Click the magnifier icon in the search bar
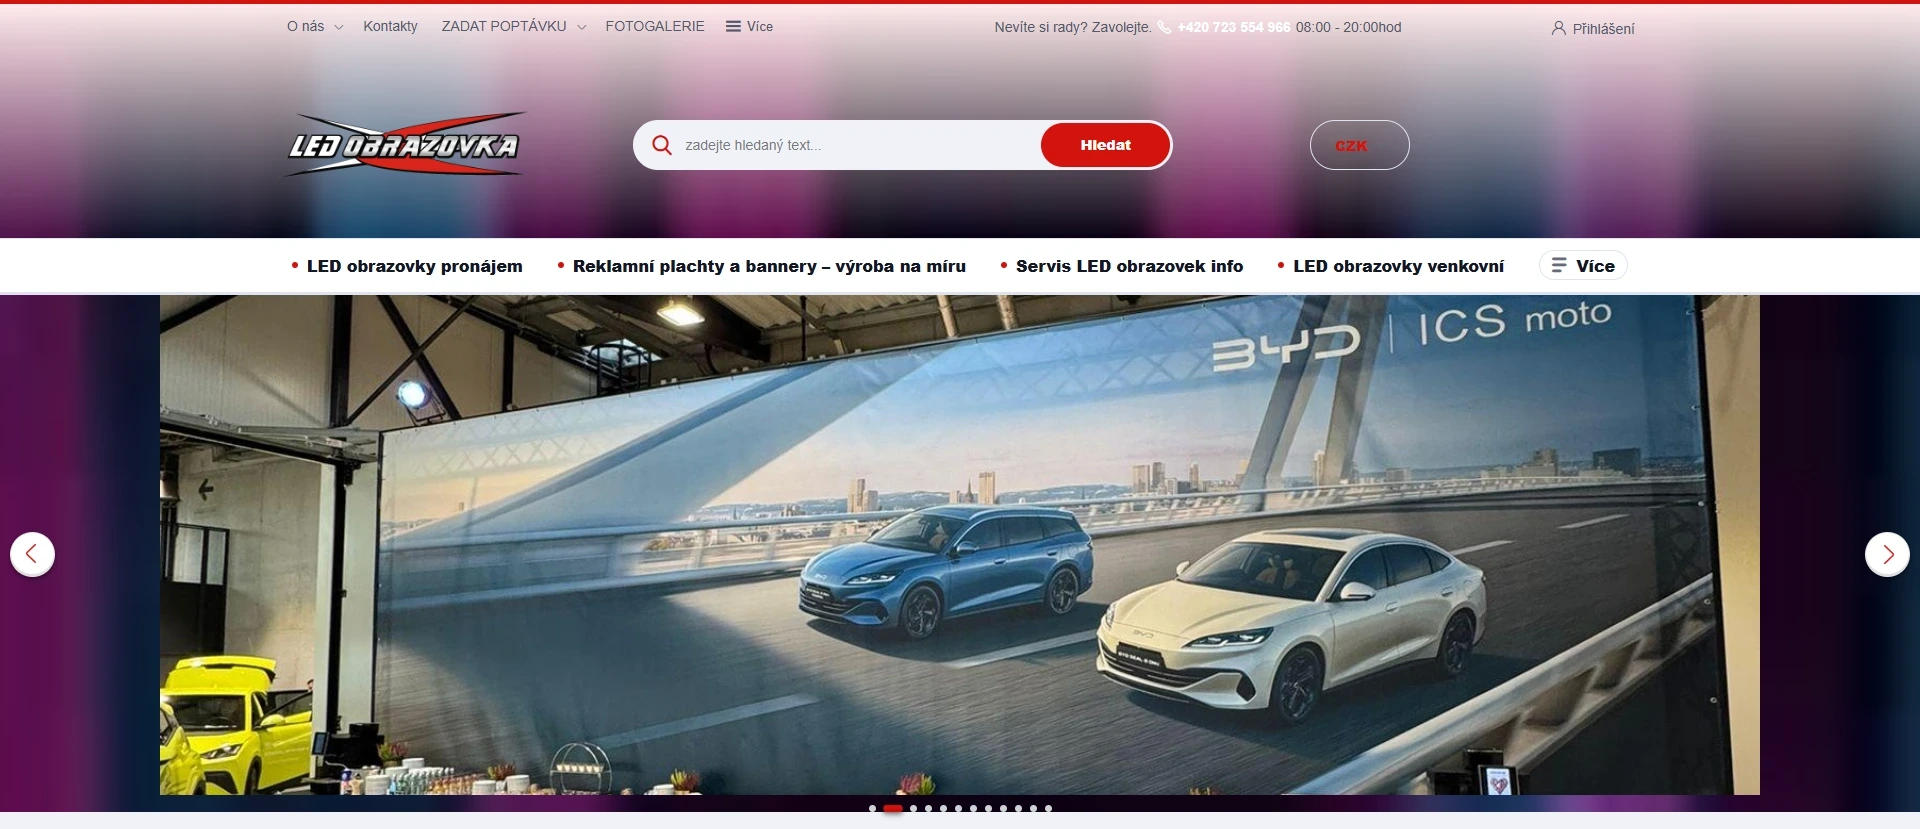This screenshot has height=829, width=1920. (662, 146)
